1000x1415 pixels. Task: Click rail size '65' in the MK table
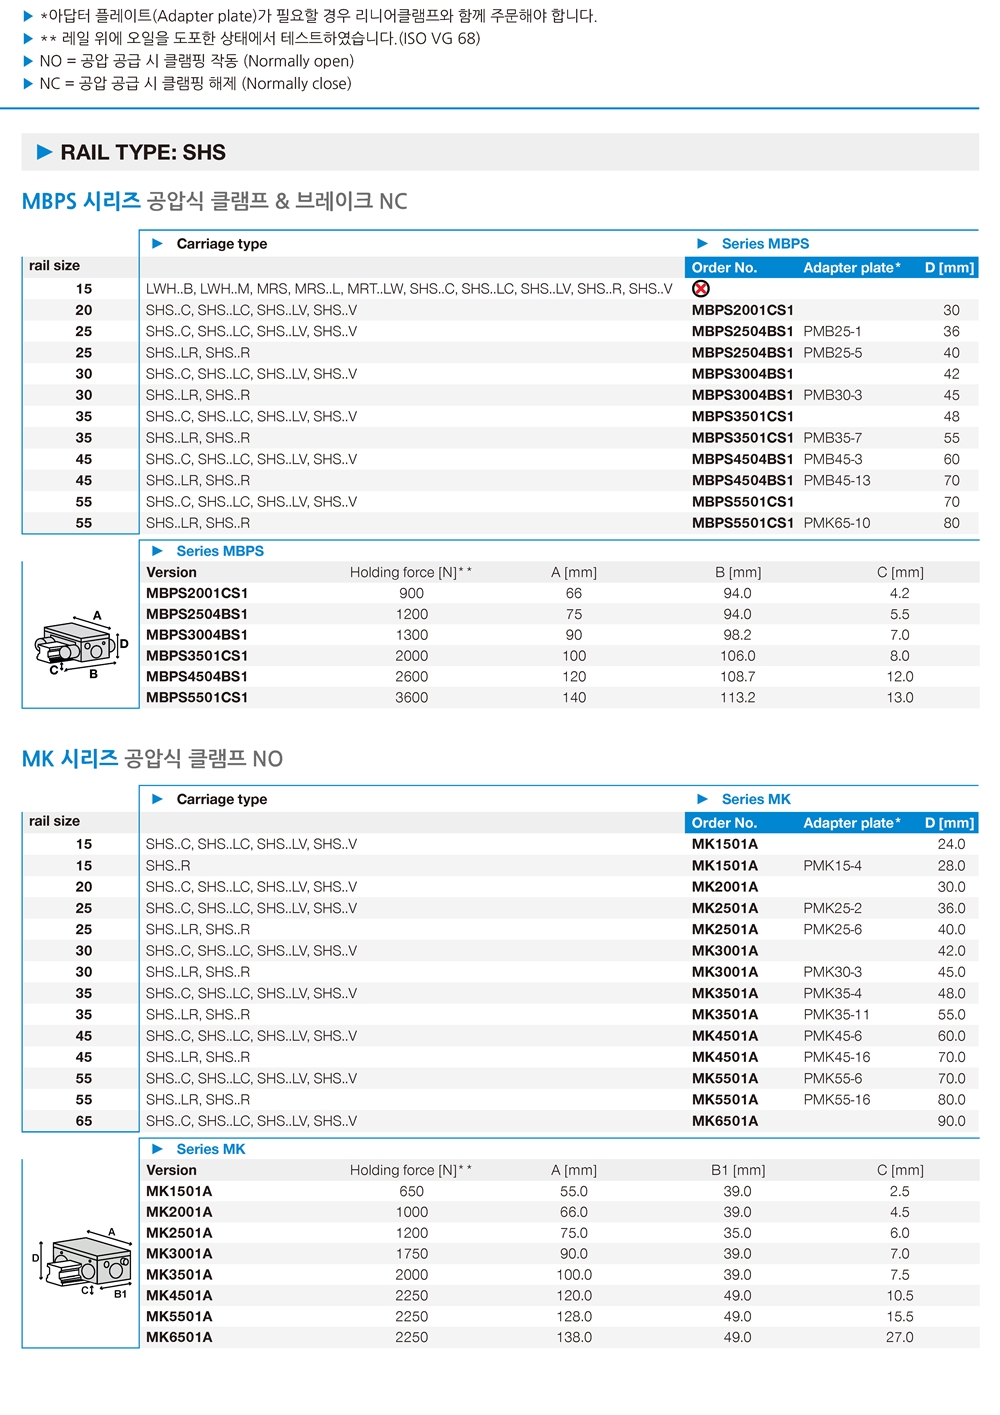[x=84, y=1121]
